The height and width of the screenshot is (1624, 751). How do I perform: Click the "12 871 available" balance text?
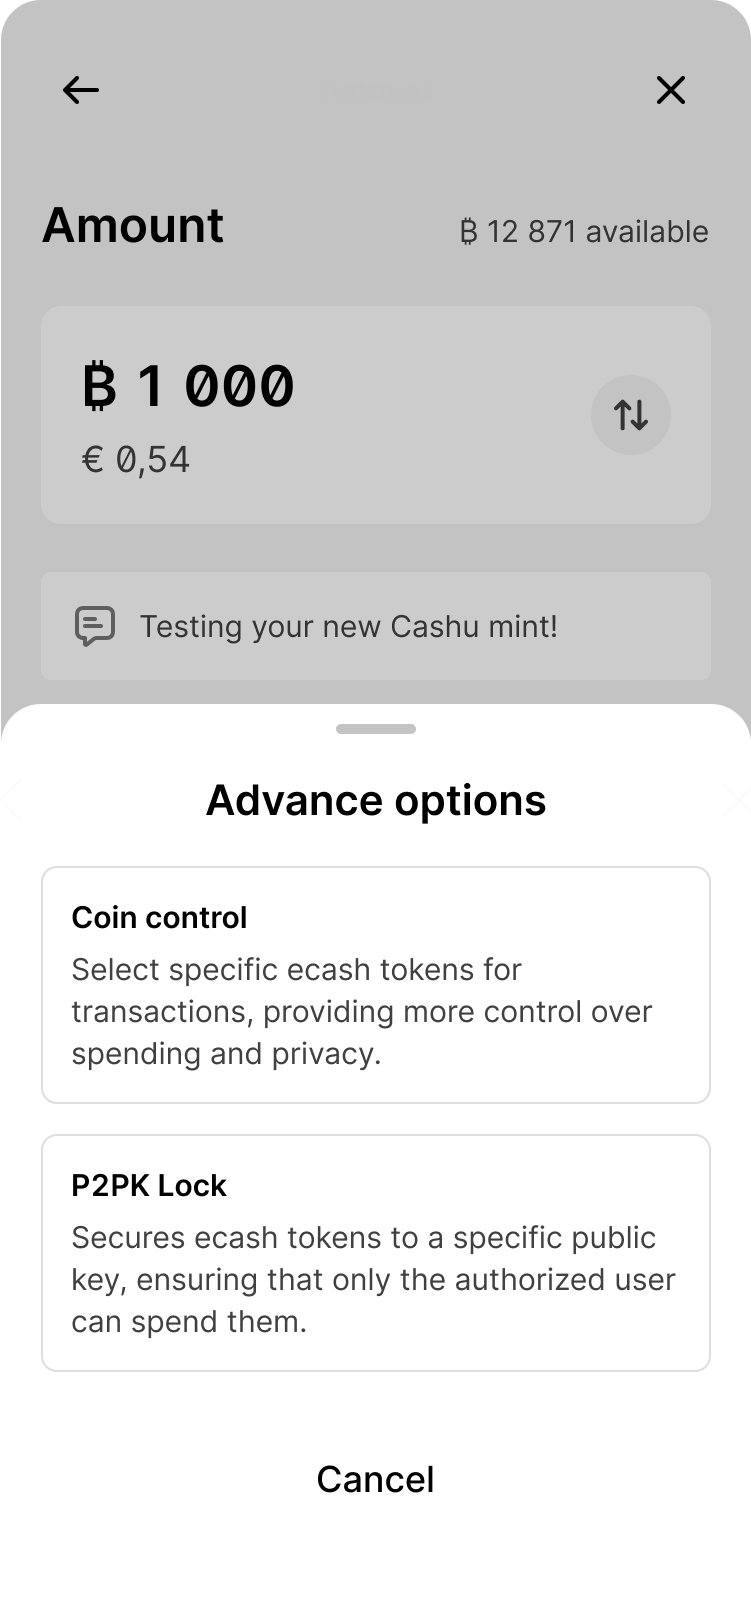597,232
